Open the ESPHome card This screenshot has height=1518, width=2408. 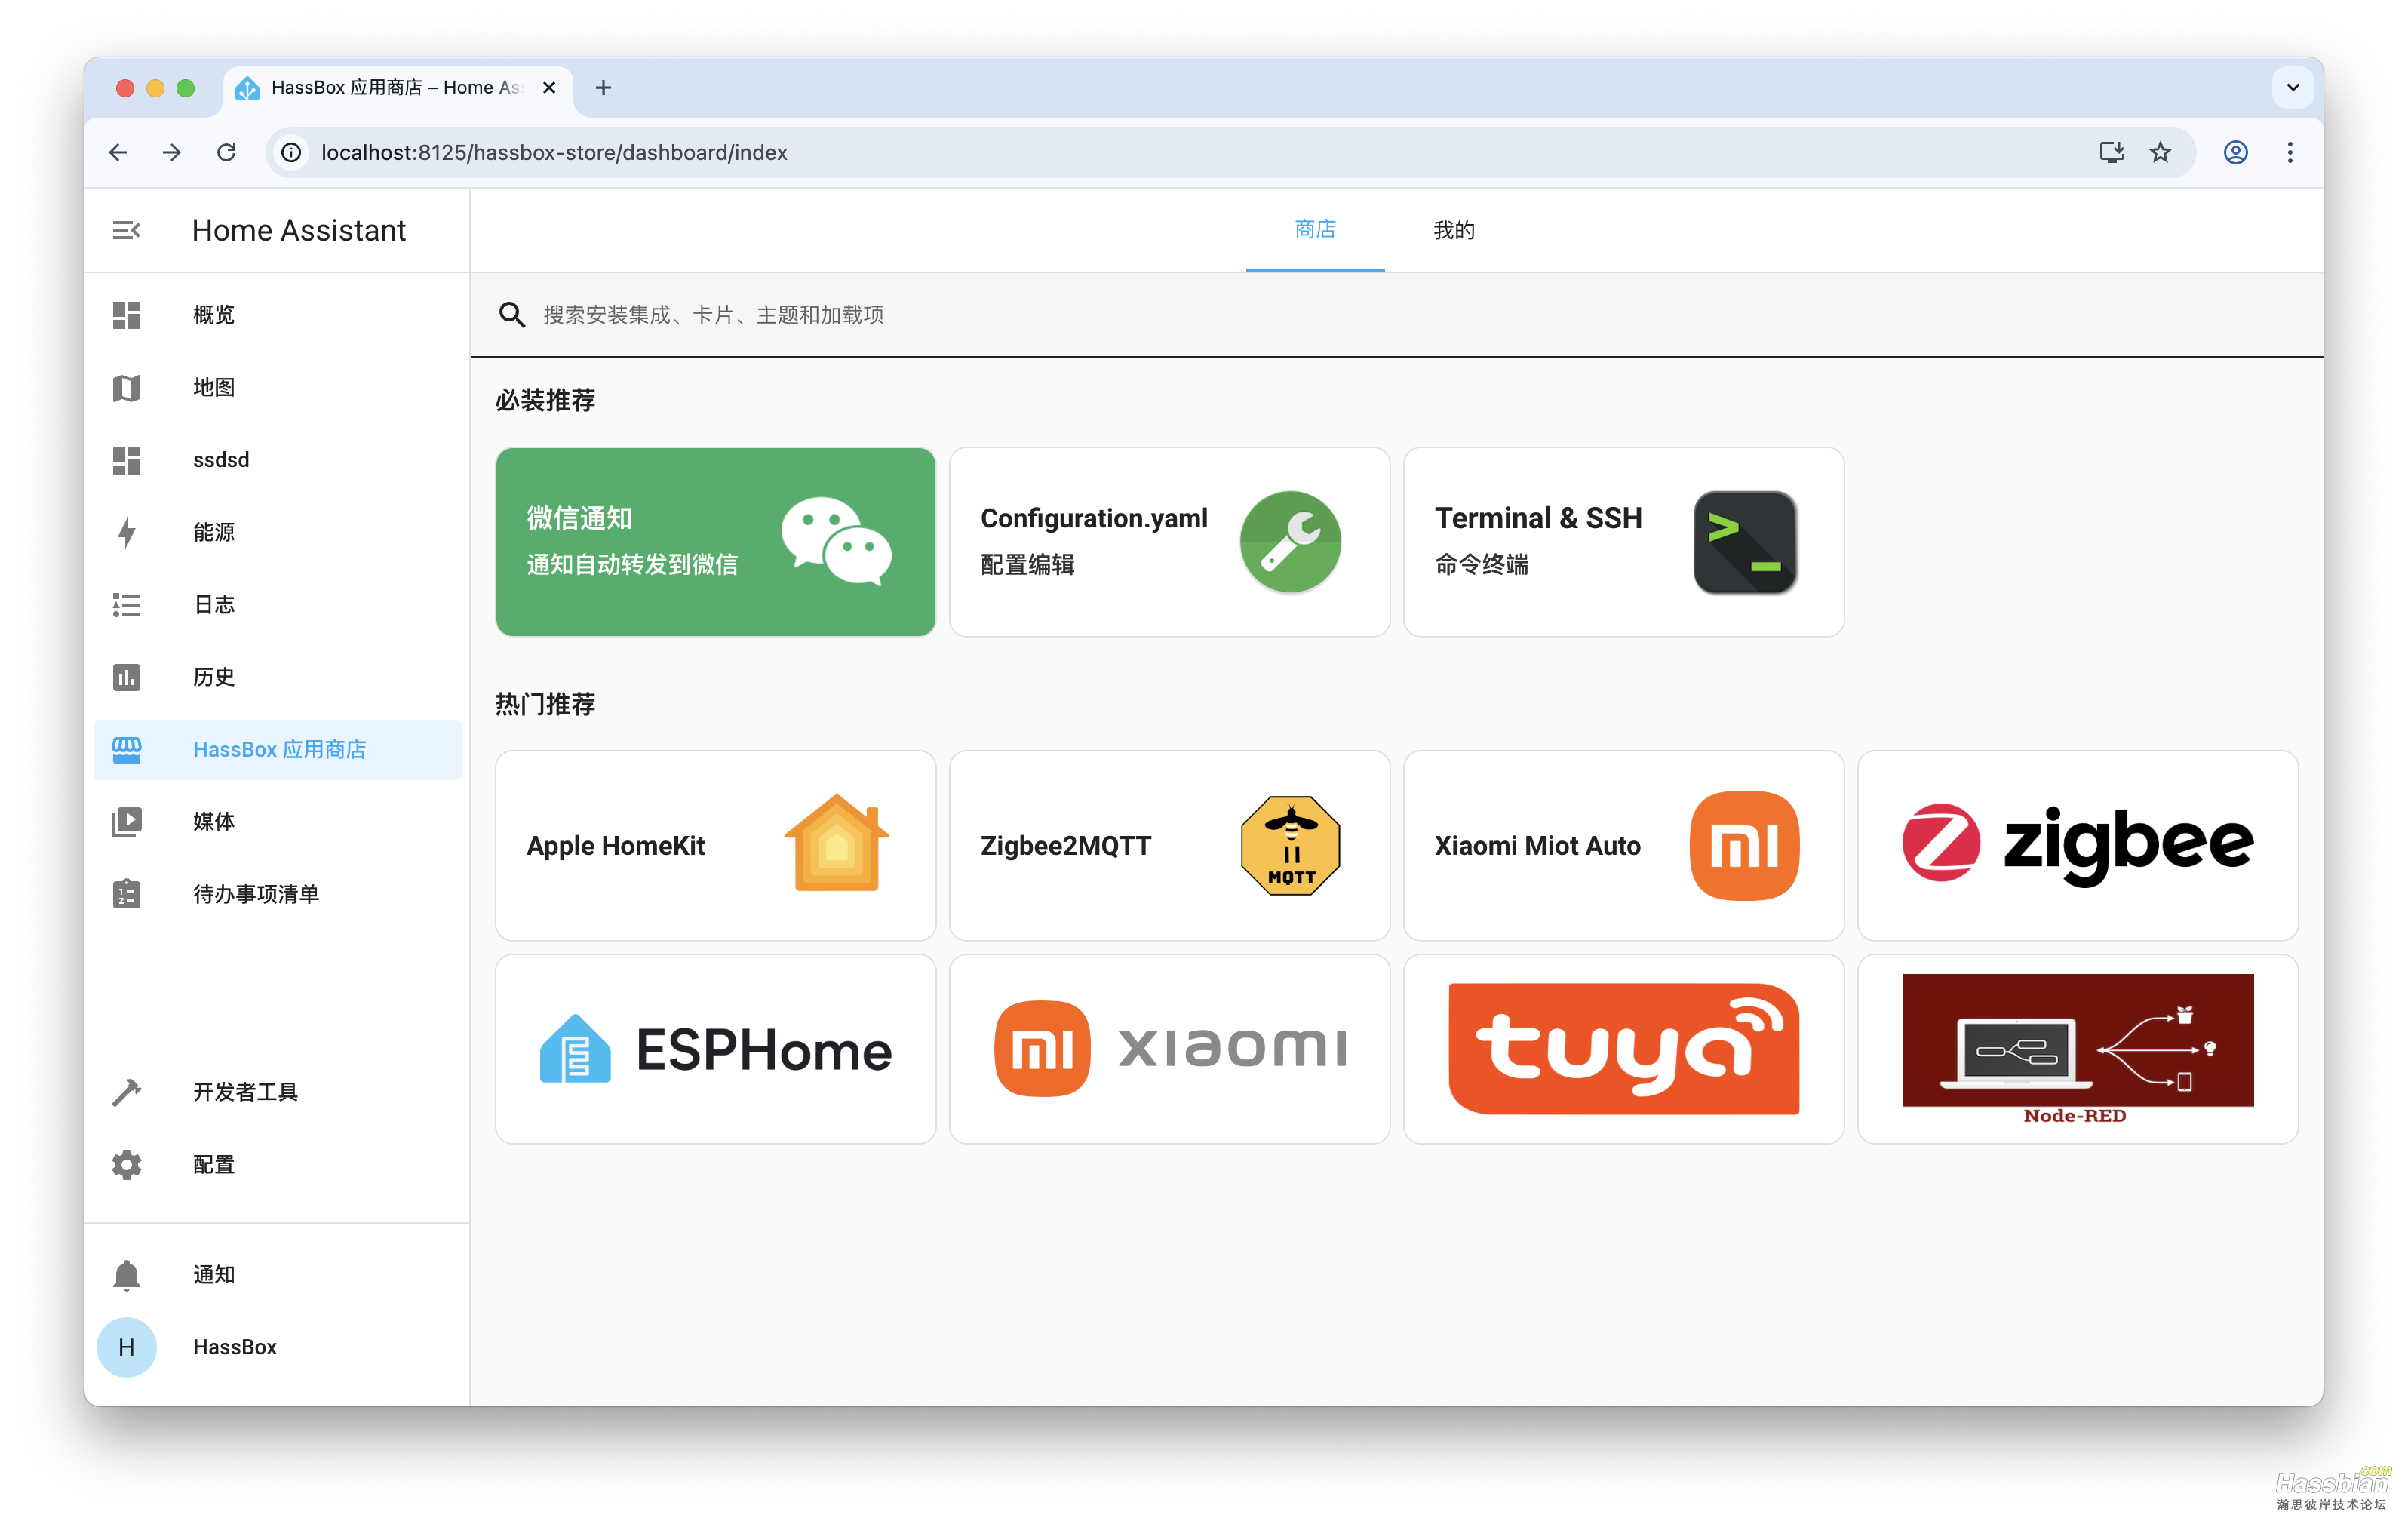715,1048
